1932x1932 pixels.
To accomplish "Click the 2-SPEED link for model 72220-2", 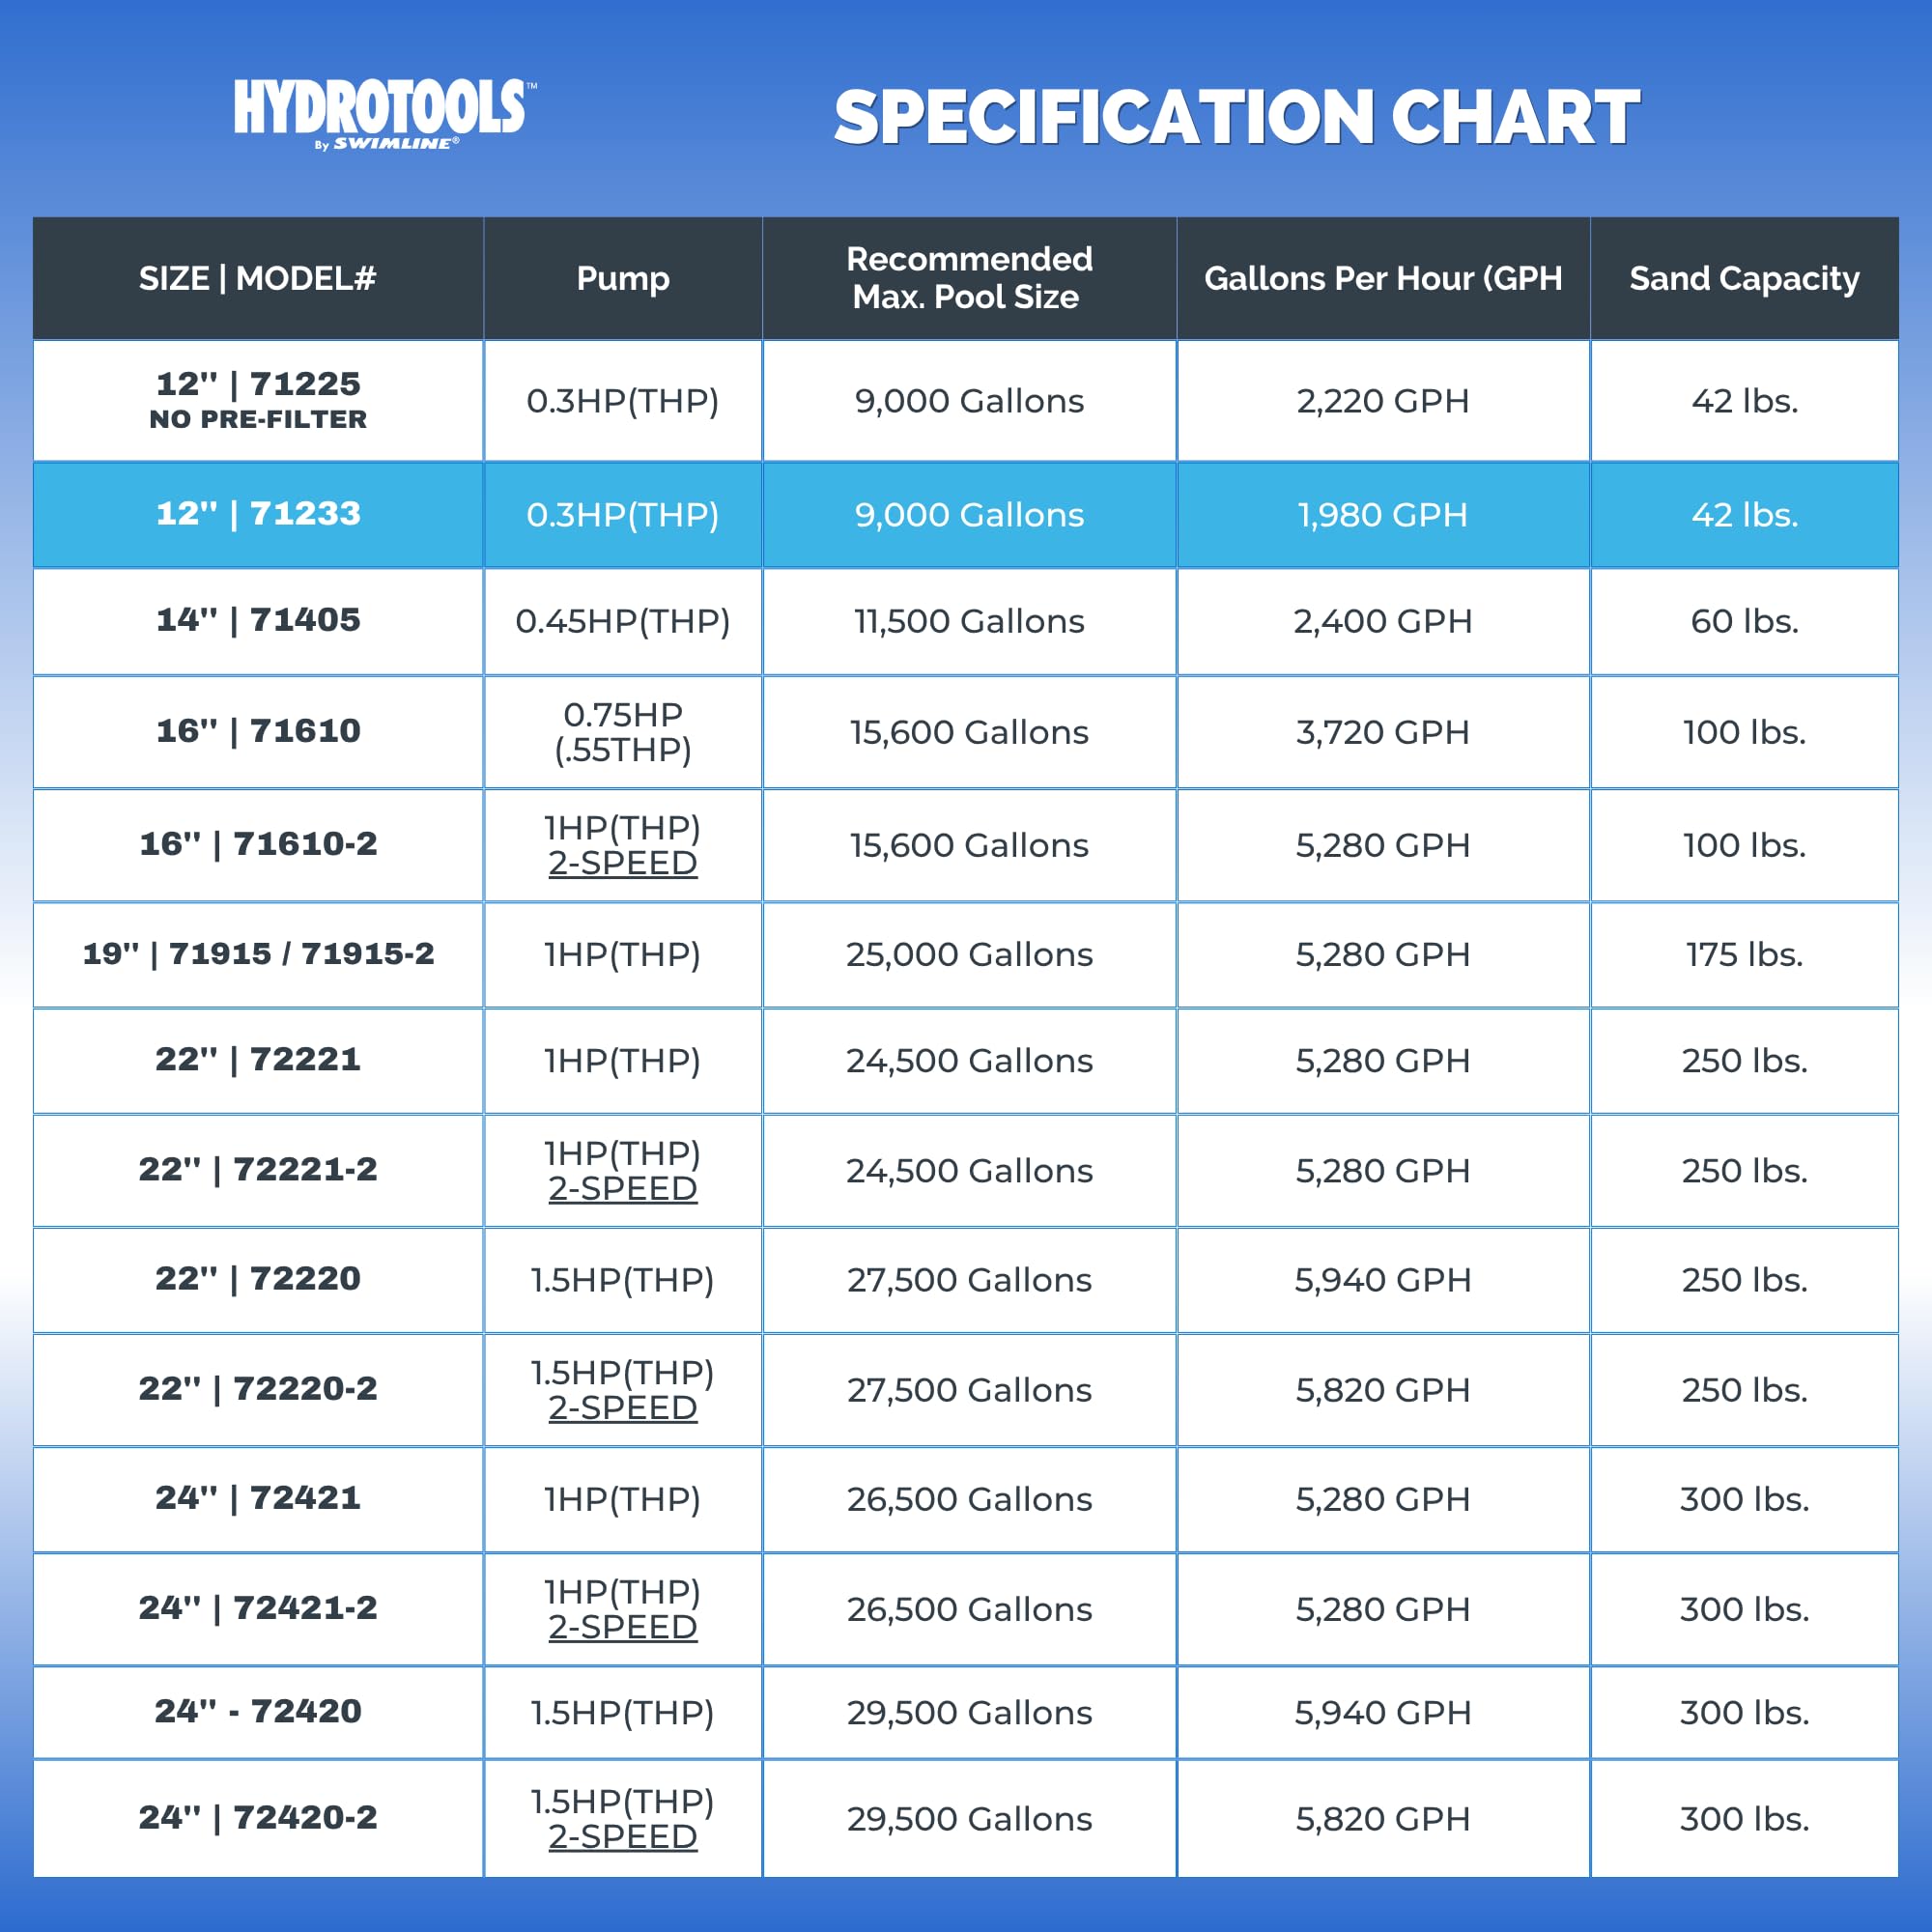I will (x=622, y=1407).
